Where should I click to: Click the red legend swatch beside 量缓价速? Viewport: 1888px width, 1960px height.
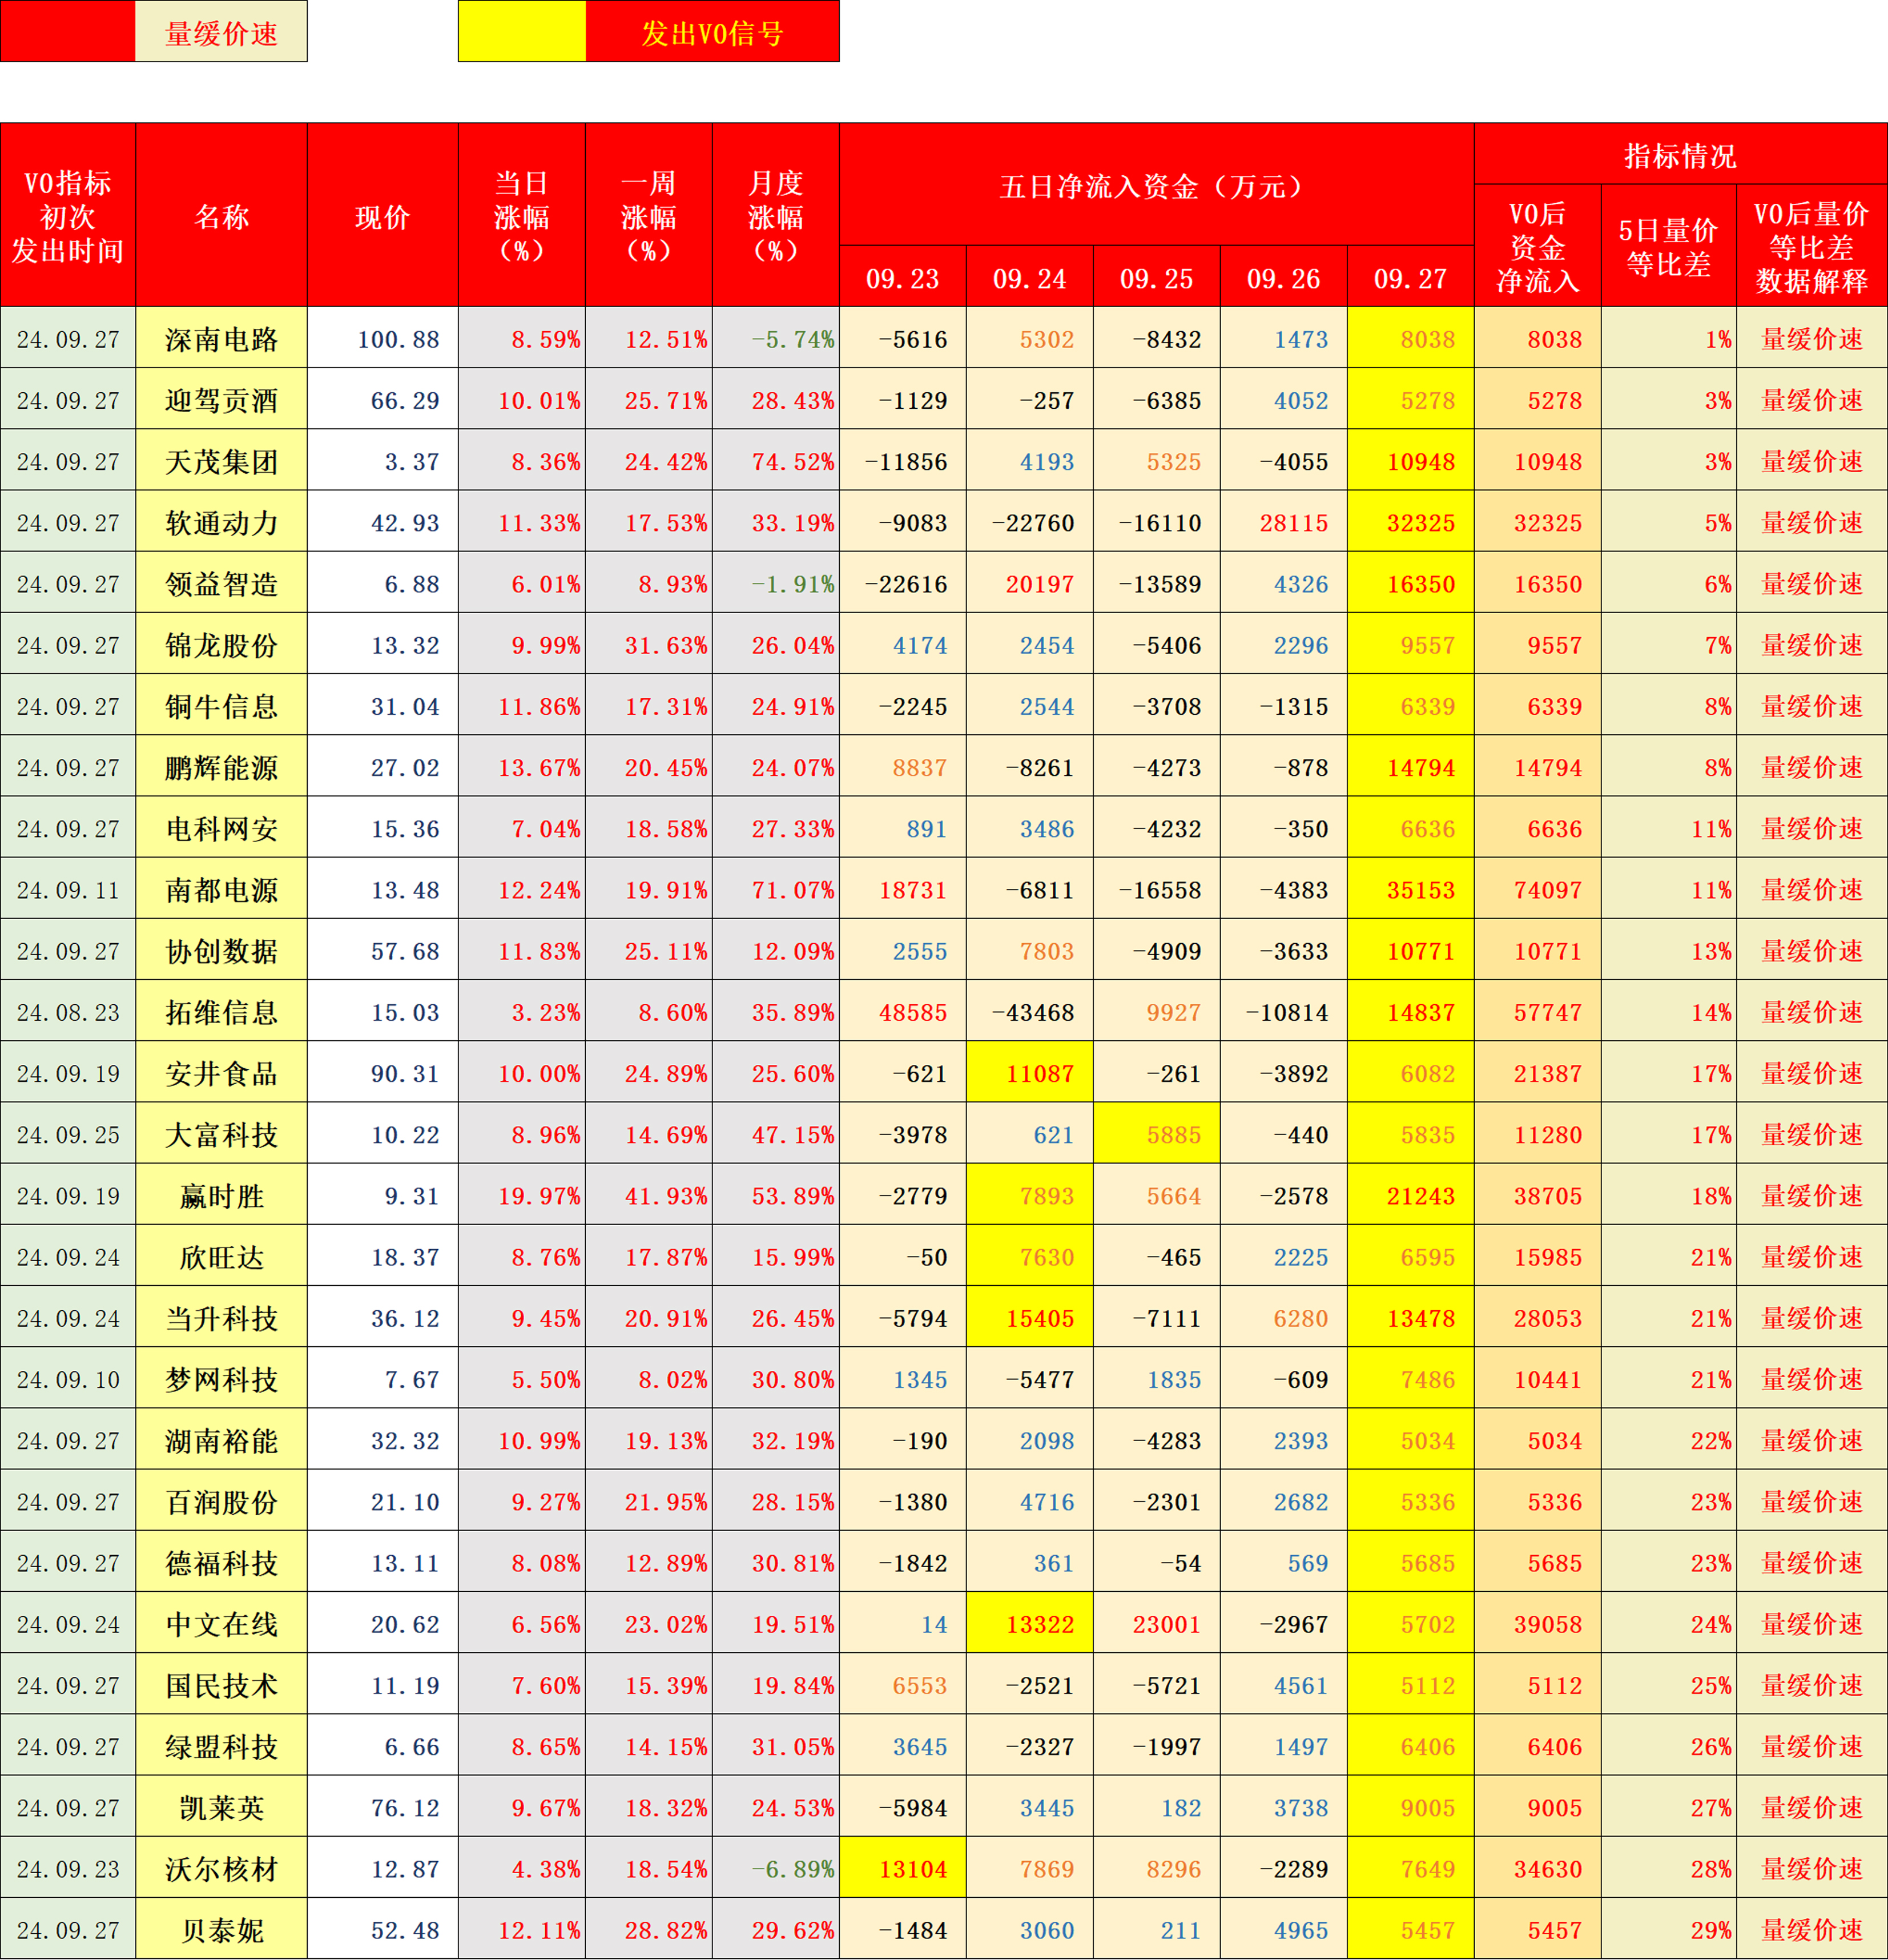(x=68, y=31)
